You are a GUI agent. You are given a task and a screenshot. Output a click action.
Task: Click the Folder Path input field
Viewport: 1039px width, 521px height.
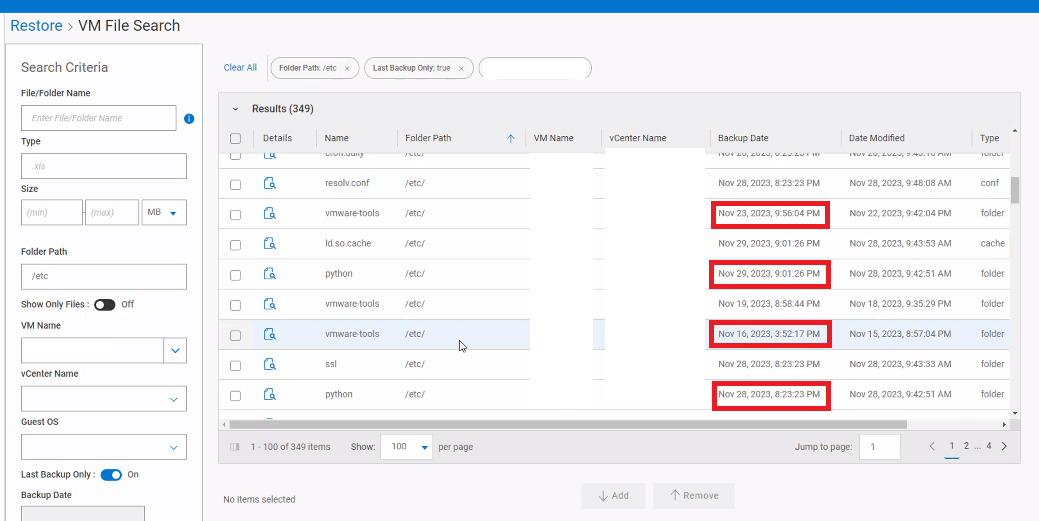point(103,277)
